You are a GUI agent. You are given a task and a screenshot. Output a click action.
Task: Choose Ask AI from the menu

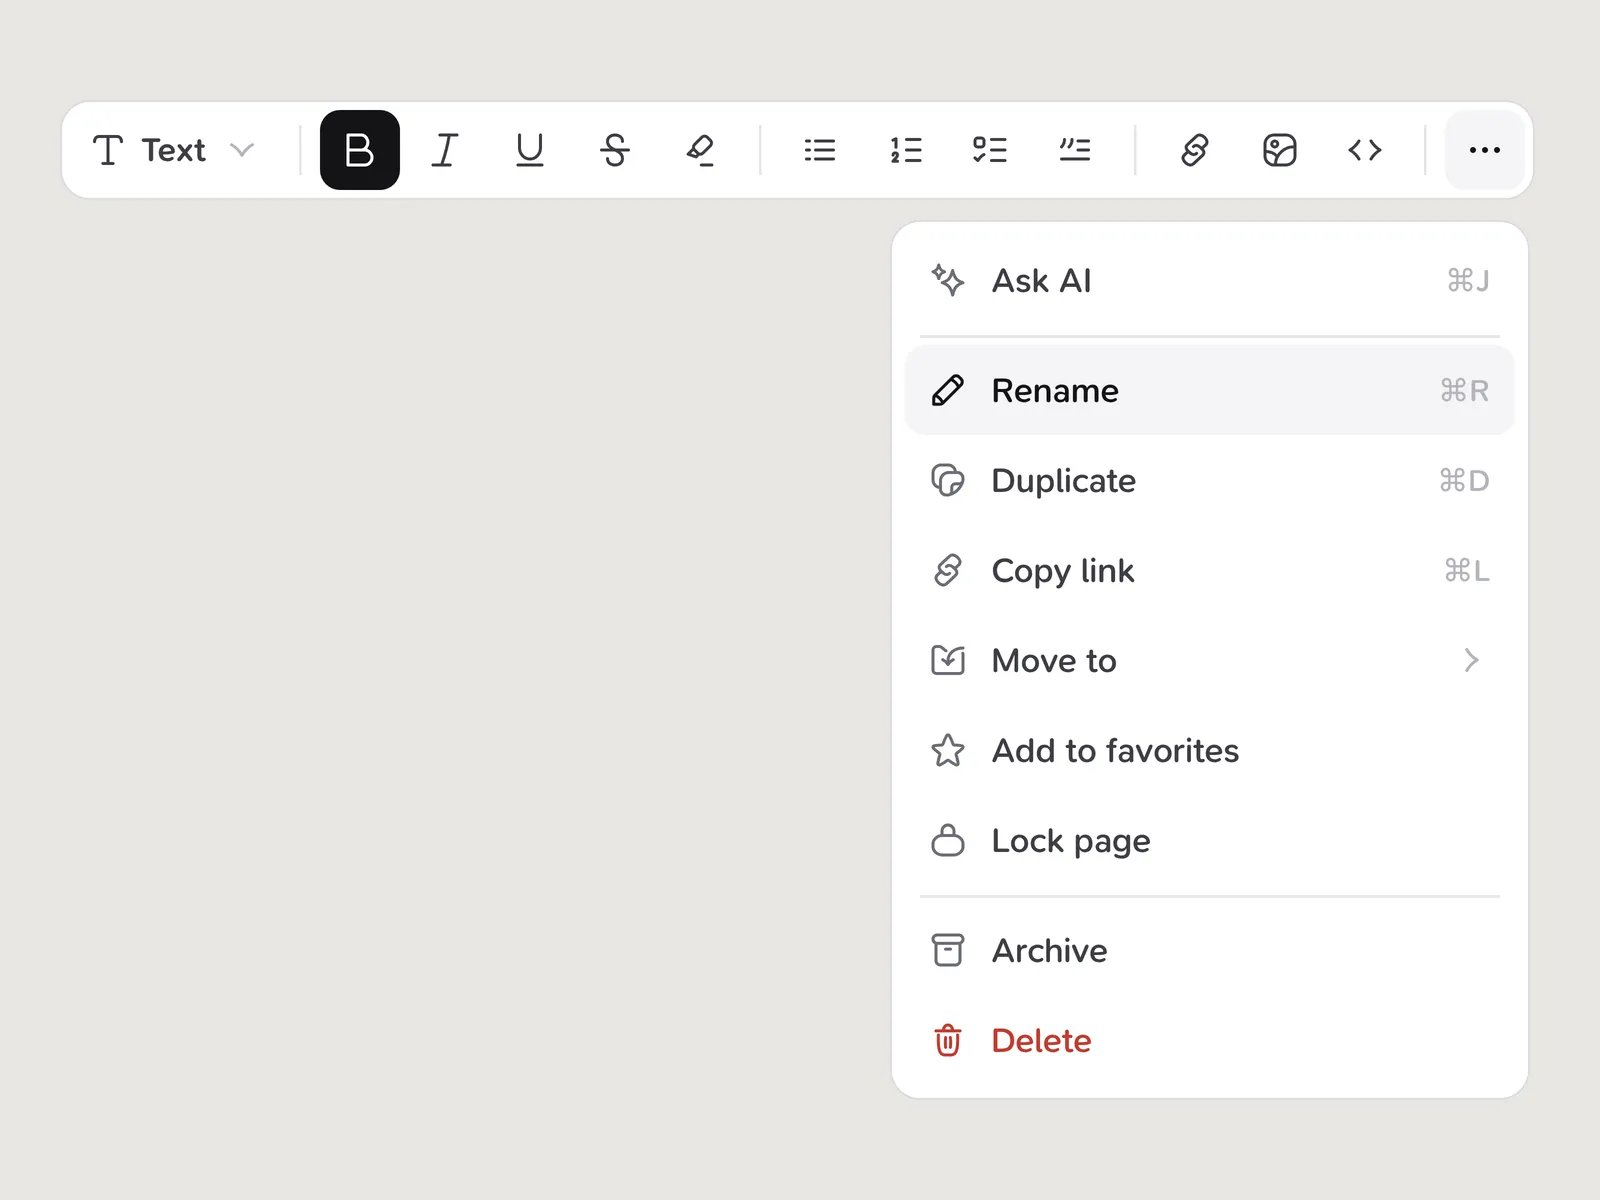click(1210, 281)
